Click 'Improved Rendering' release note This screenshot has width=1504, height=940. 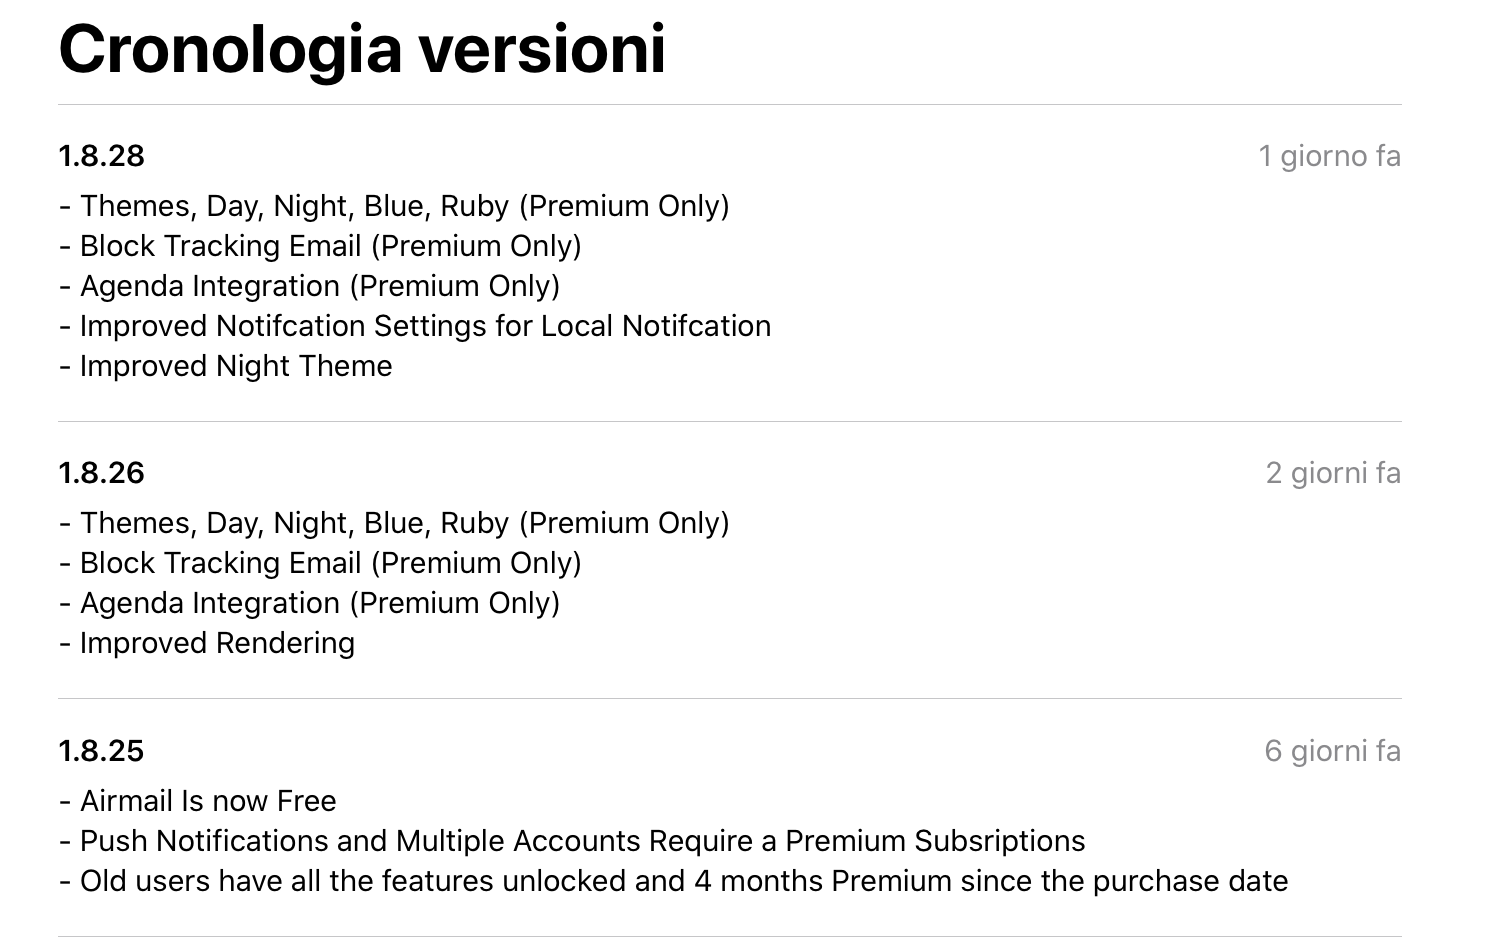[207, 643]
